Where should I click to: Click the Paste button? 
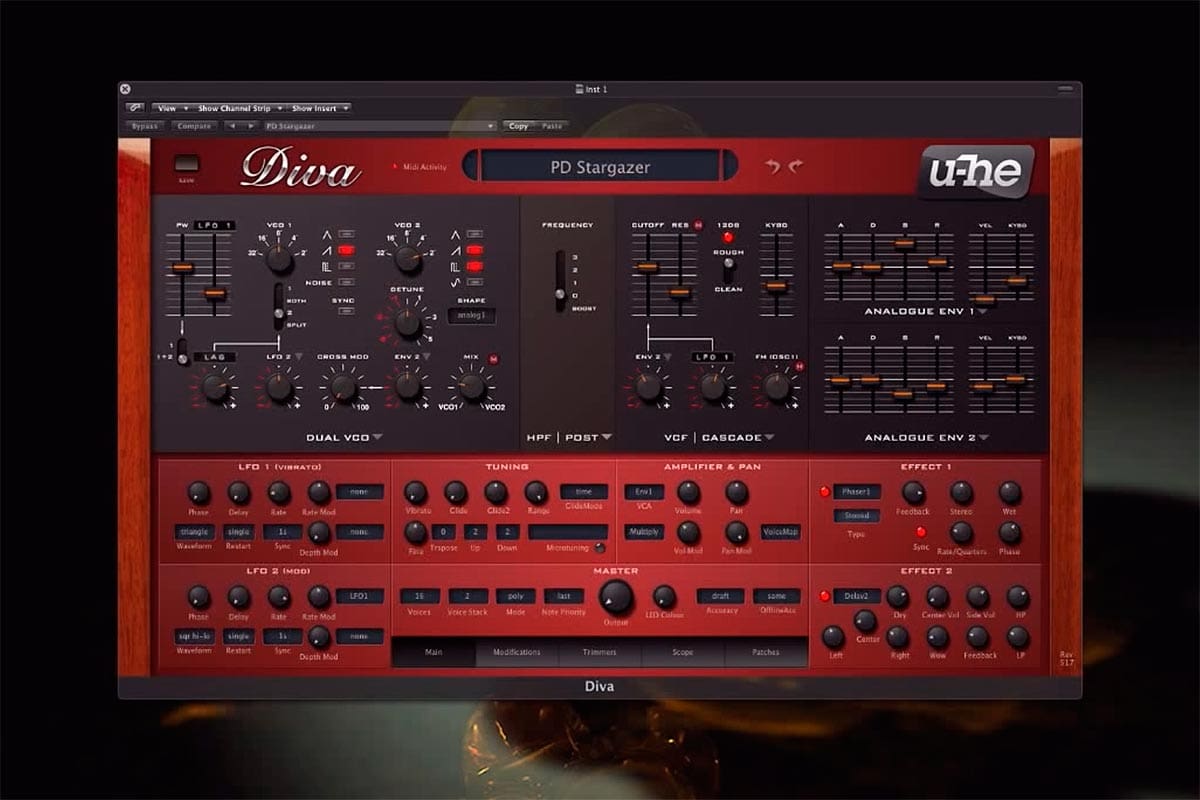[552, 126]
